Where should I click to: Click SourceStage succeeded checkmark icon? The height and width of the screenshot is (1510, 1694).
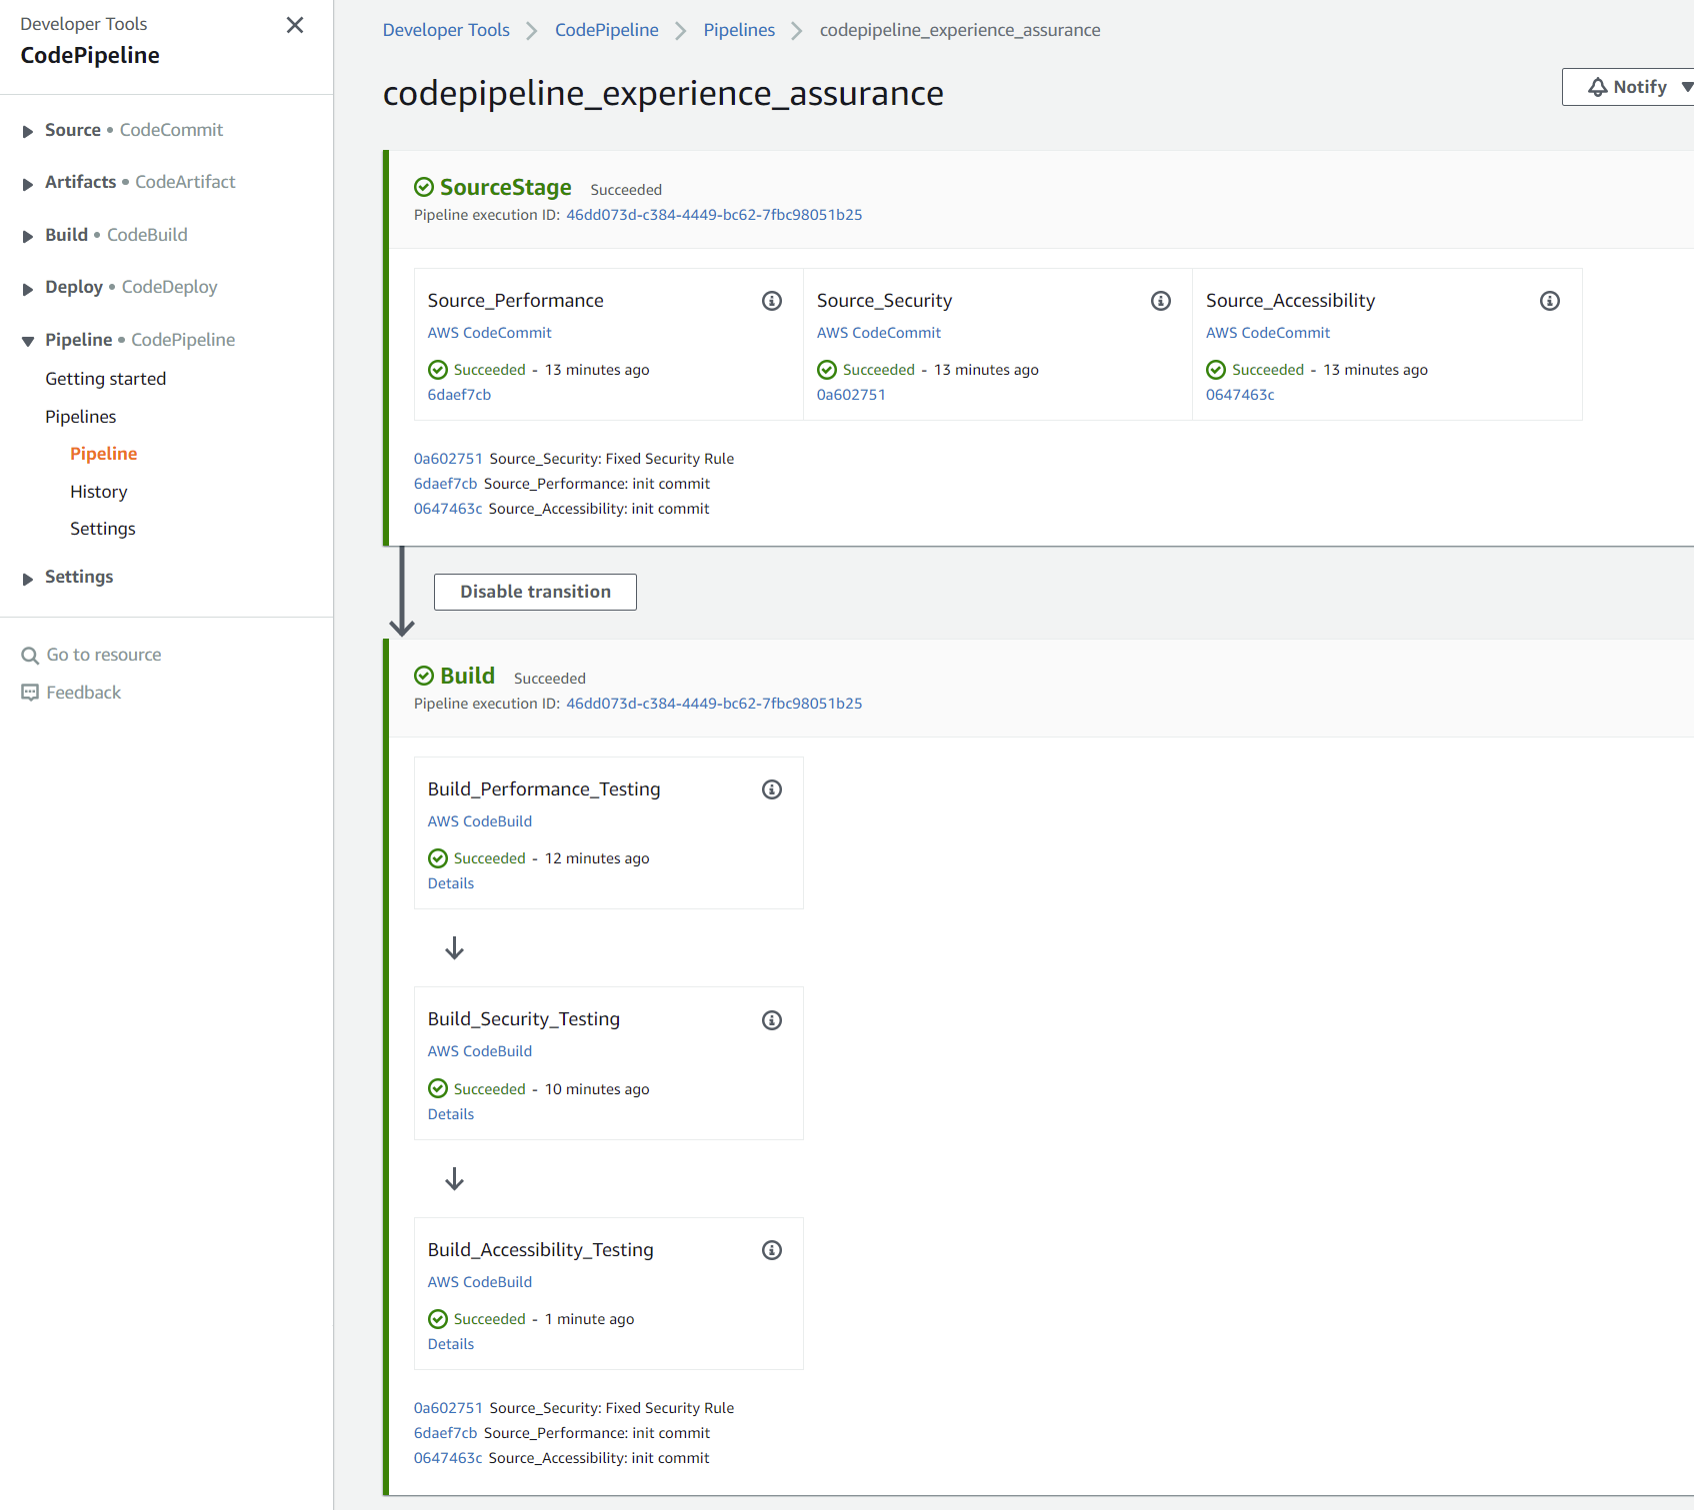[424, 187]
